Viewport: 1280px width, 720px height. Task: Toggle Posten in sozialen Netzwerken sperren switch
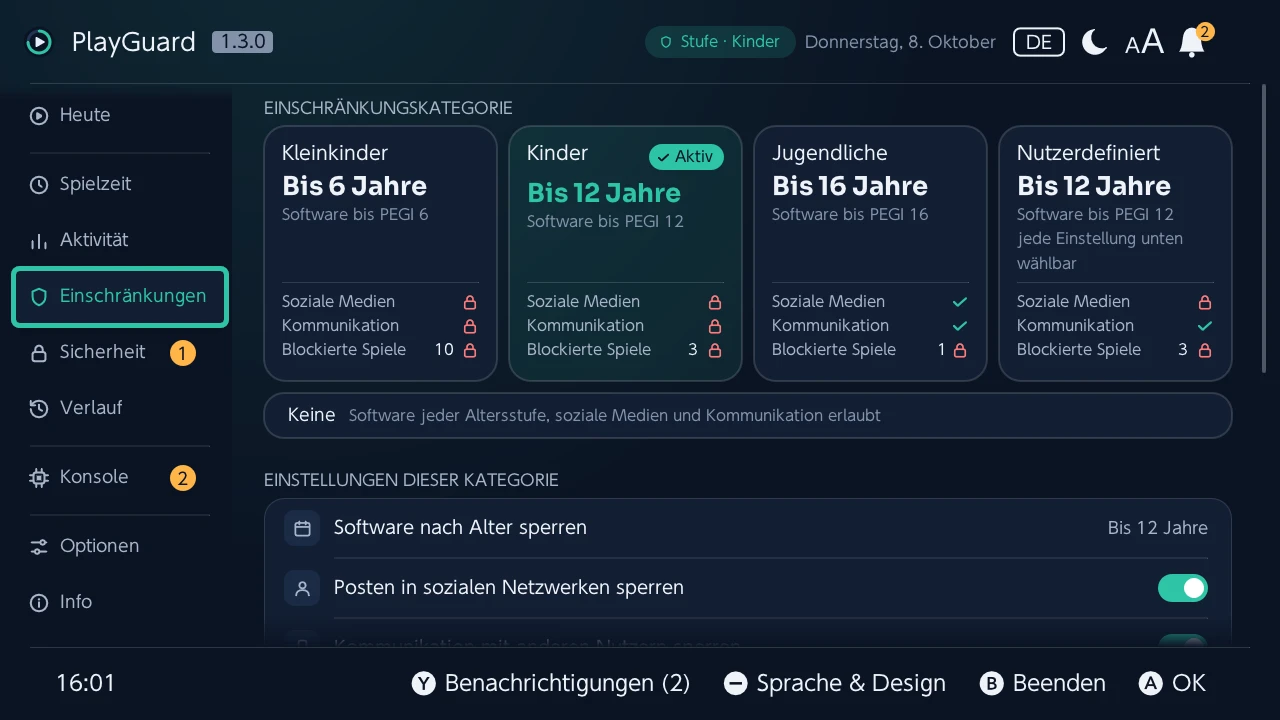(1183, 588)
